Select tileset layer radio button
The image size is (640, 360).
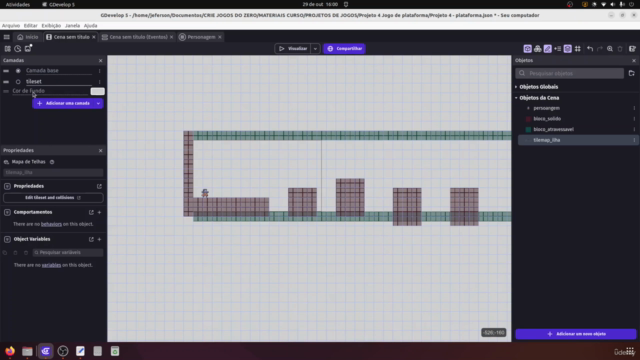[x=18, y=81]
